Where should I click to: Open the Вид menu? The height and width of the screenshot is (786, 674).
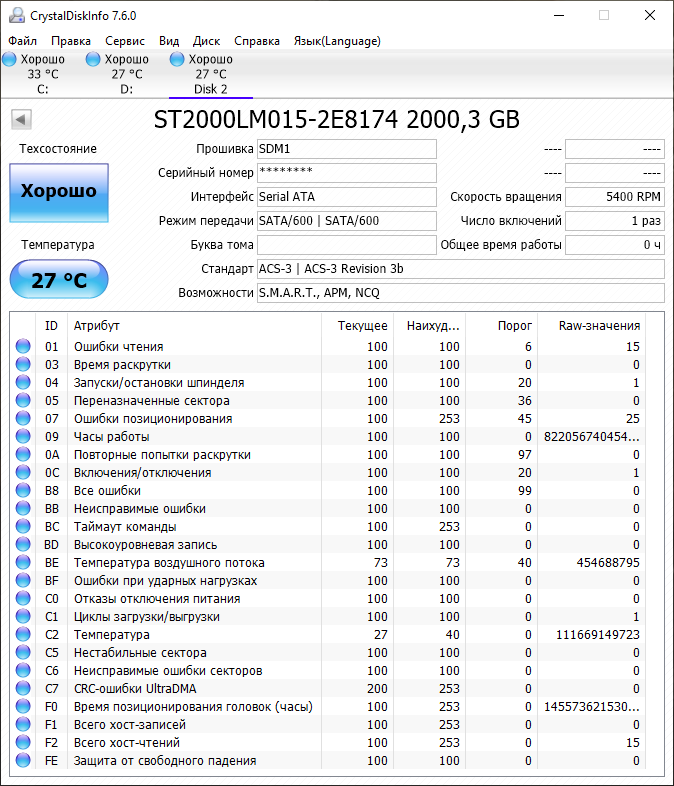pyautogui.click(x=169, y=41)
